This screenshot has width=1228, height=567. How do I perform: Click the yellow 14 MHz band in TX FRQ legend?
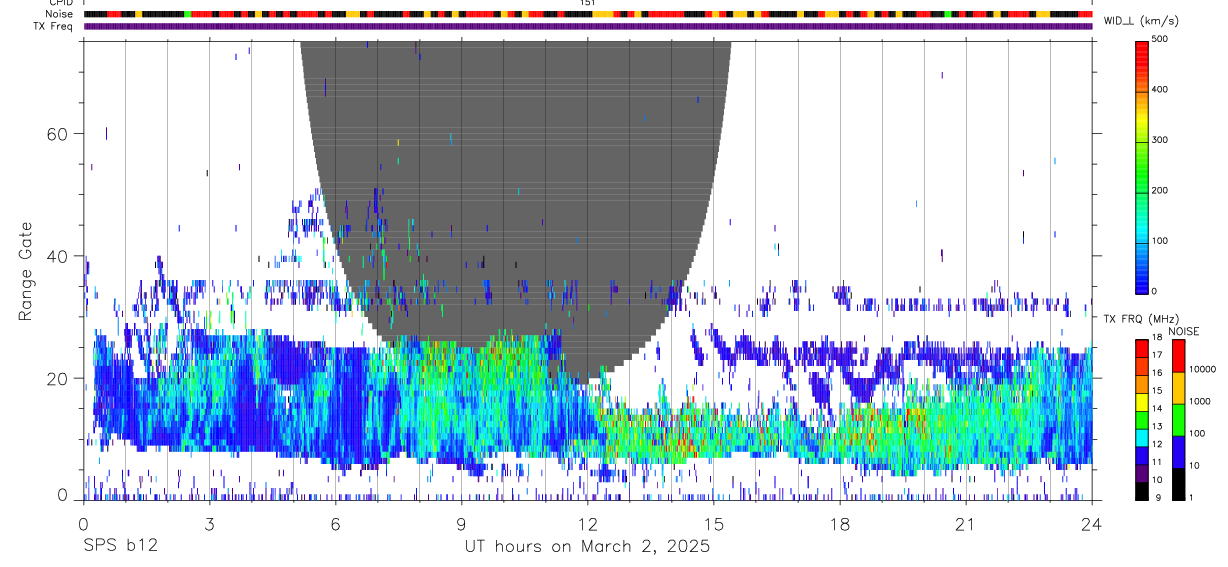1142,403
